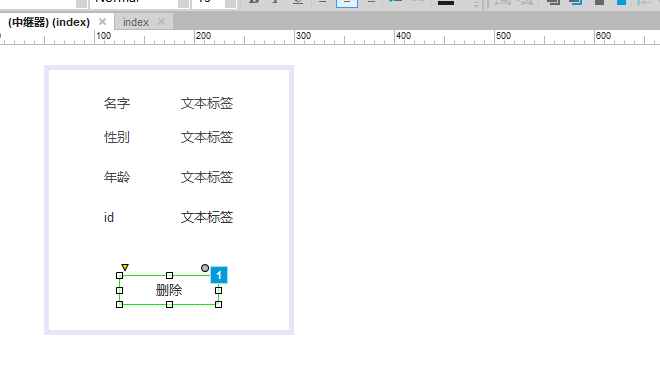Click the top-middle handle of 删除 widget

(x=169, y=275)
